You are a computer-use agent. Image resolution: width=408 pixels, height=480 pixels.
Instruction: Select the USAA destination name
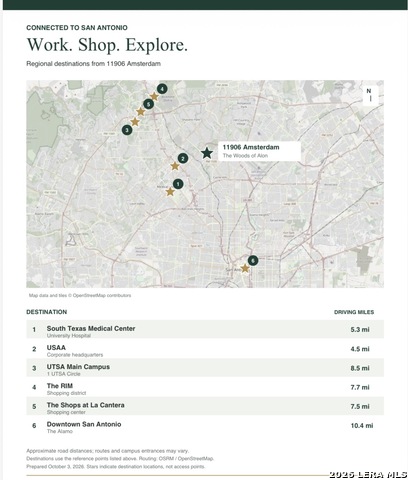tap(56, 348)
